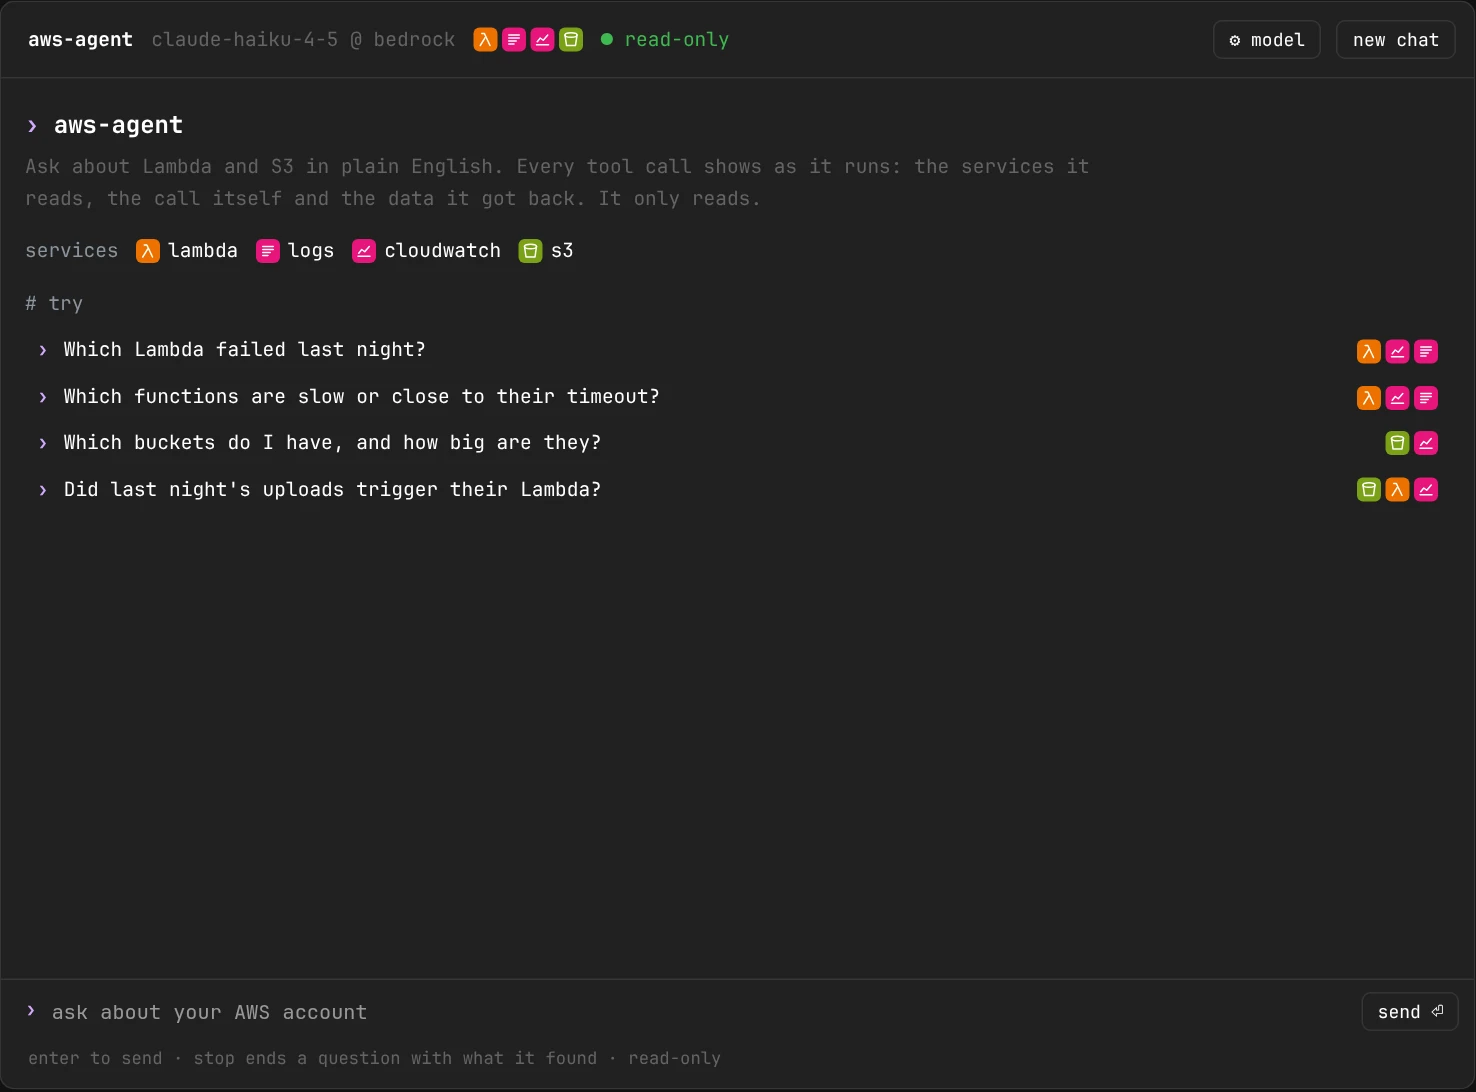Image resolution: width=1476 pixels, height=1092 pixels.
Task: Ask 'Which buckets do I have' suggestion
Action: (738, 443)
